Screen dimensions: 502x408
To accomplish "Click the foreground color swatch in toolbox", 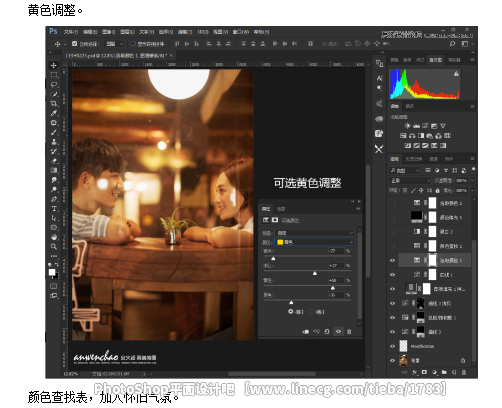I will tap(52, 272).
